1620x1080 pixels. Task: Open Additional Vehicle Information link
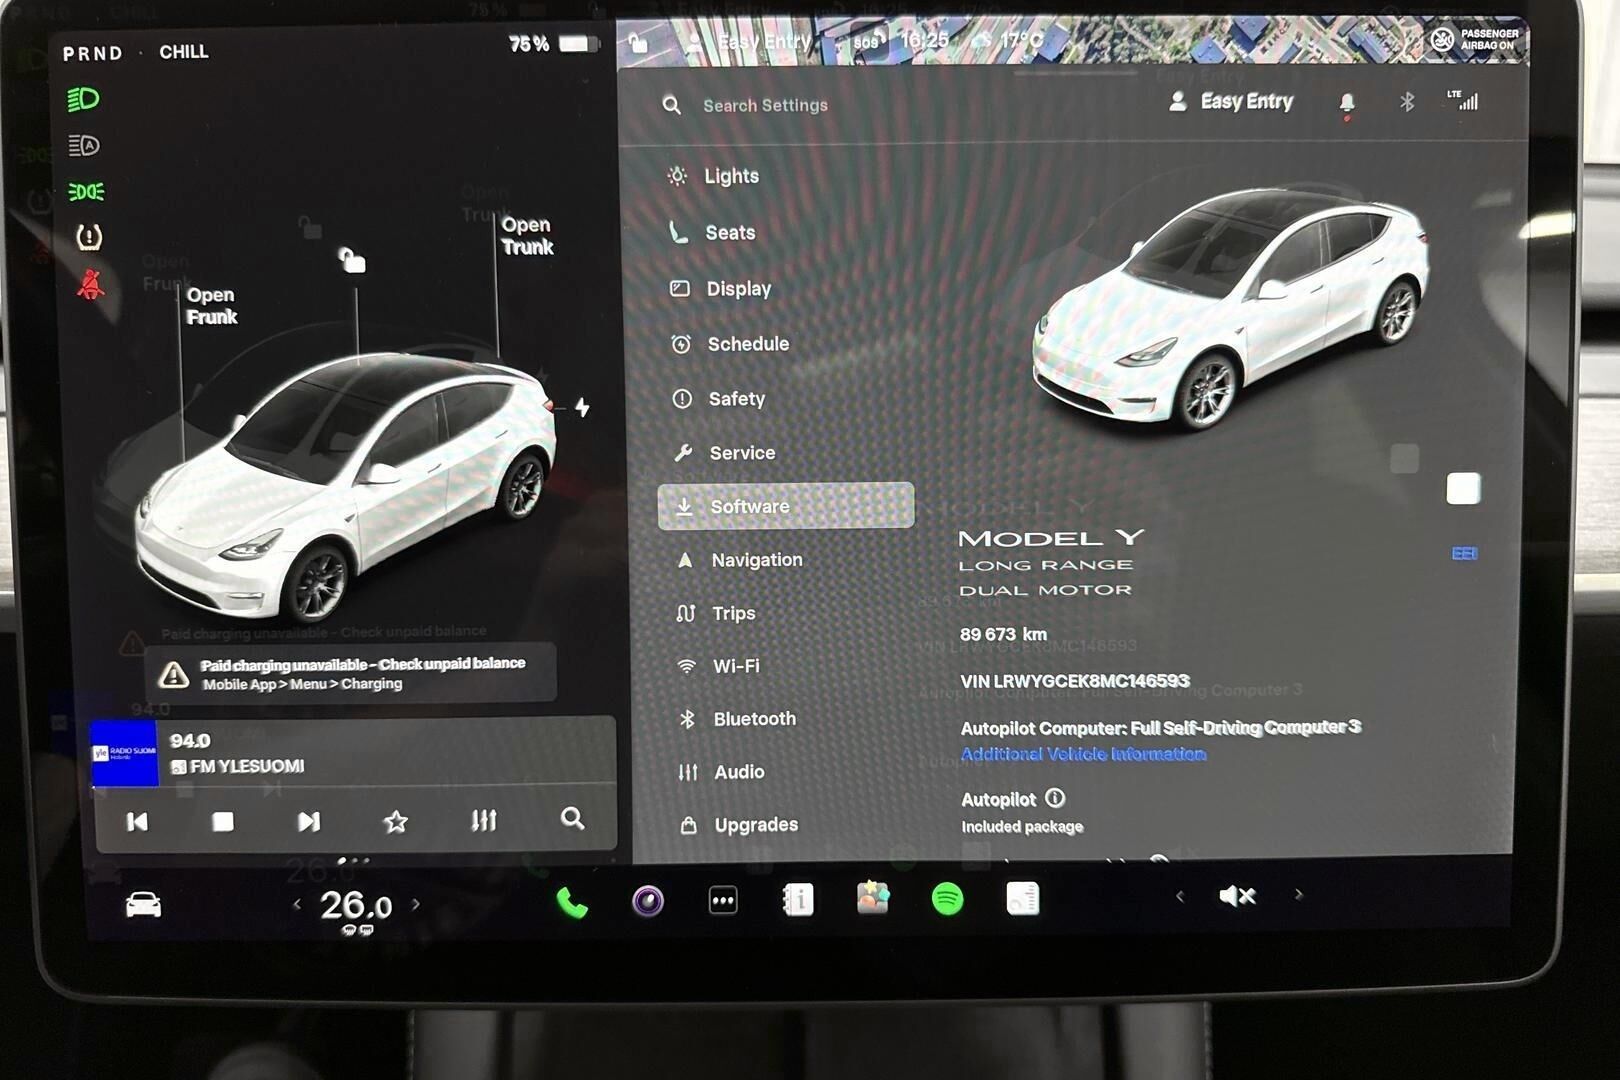[1083, 754]
